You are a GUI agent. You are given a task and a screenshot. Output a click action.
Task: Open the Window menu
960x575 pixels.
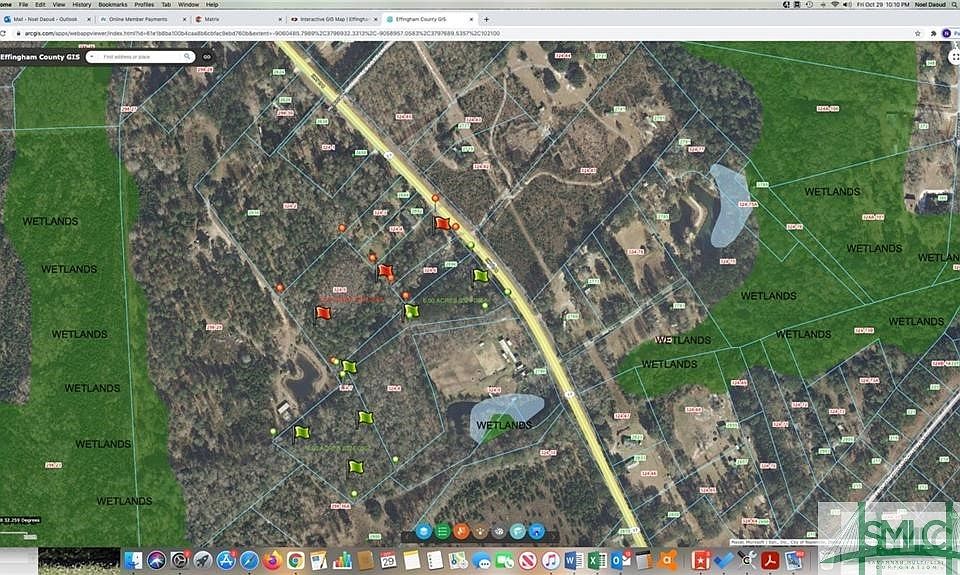click(188, 4)
